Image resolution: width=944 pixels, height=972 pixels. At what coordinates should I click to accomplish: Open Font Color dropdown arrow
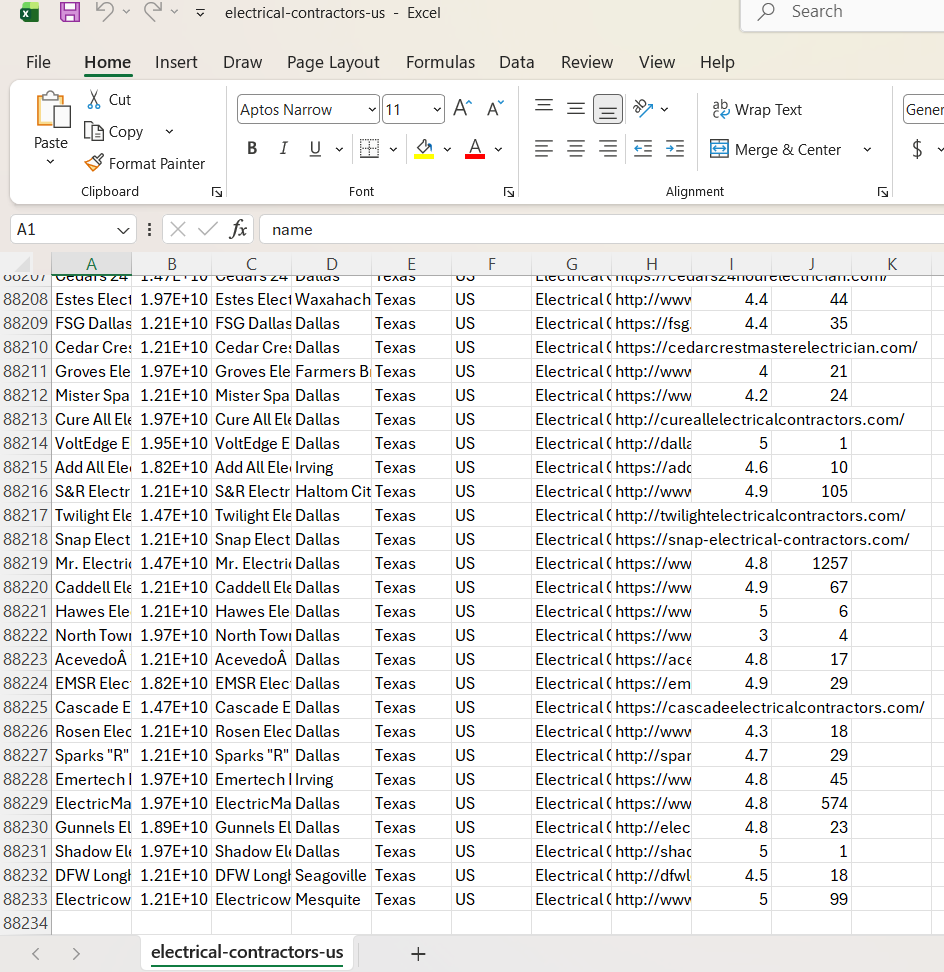(x=498, y=149)
